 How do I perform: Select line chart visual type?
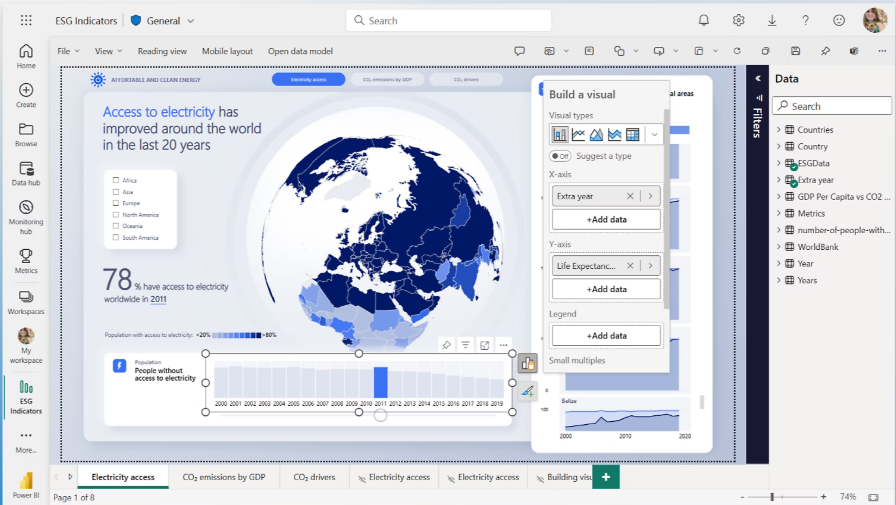pyautogui.click(x=578, y=134)
